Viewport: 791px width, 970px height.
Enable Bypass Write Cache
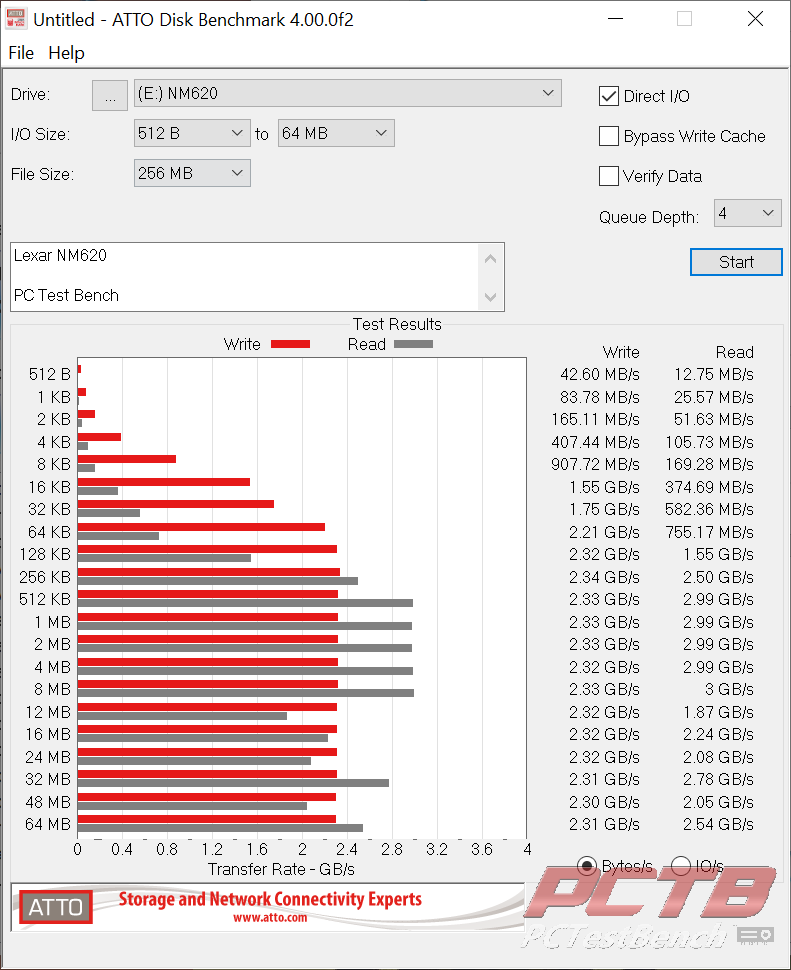coord(608,136)
